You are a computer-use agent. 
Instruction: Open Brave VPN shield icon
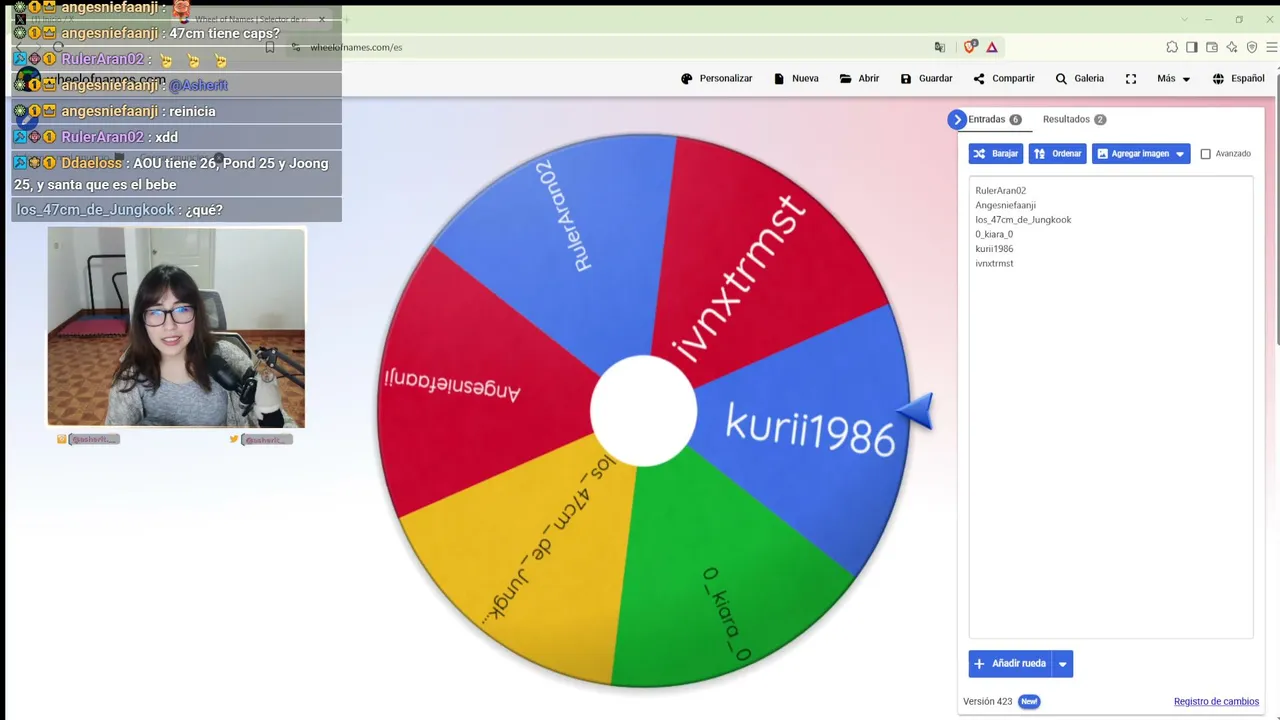click(1252, 47)
